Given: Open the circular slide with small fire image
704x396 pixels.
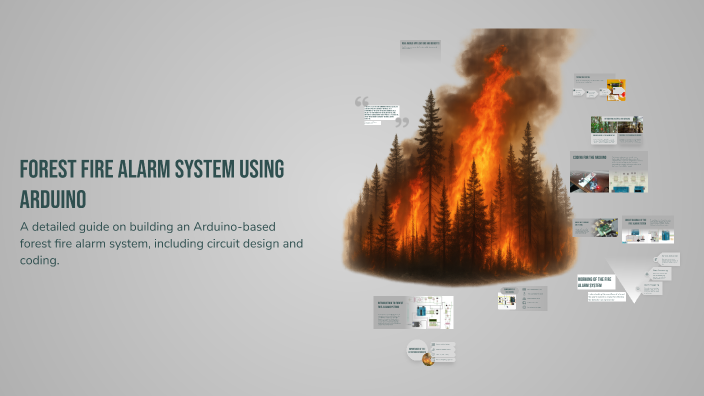Looking at the screenshot, I should pos(431,352).
